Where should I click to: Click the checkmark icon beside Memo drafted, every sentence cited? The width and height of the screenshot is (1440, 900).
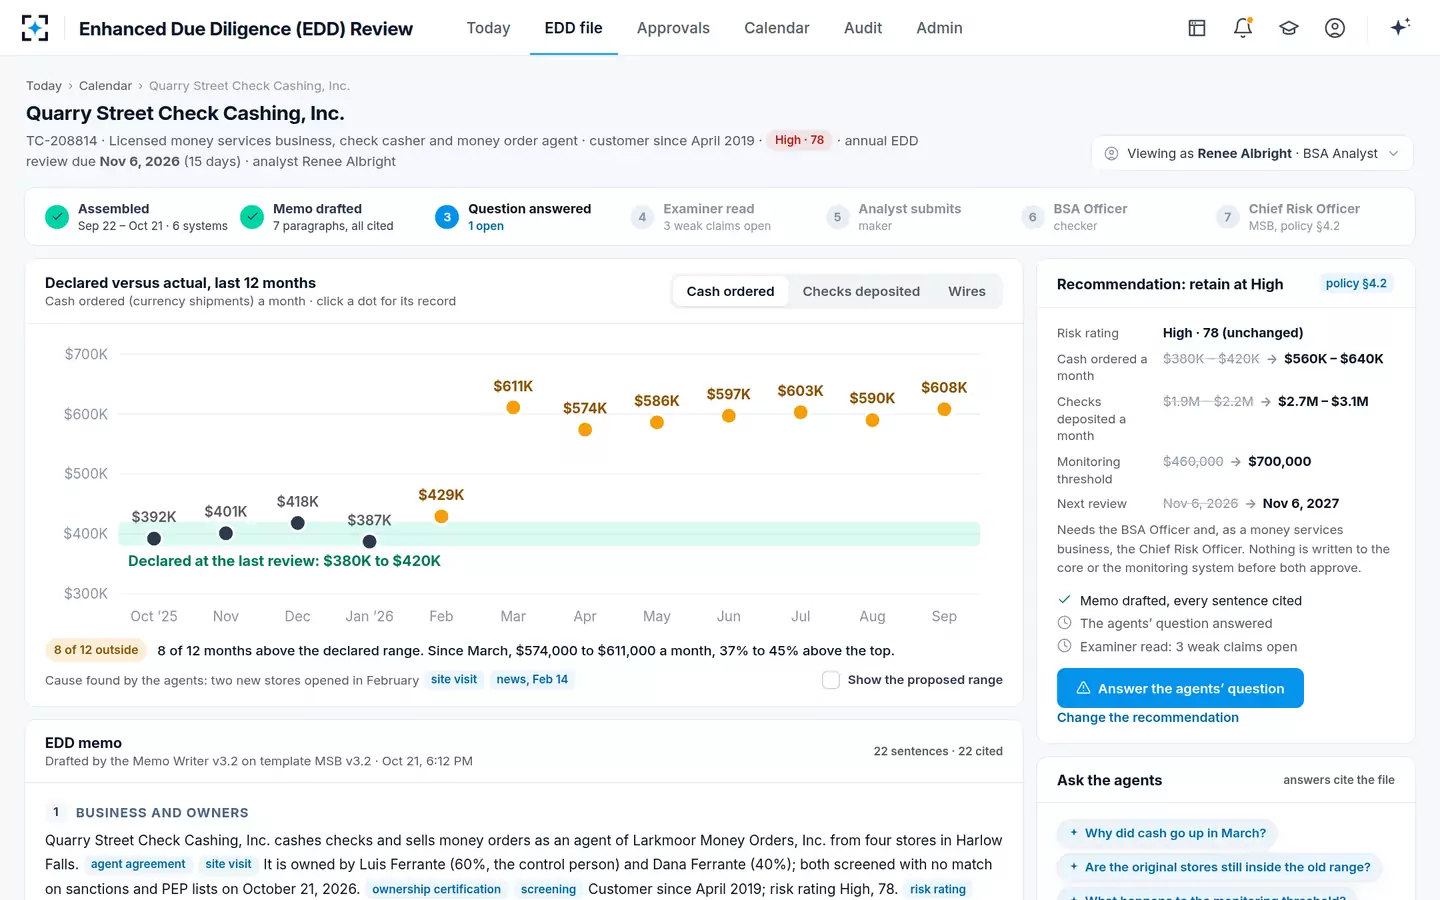coord(1065,600)
